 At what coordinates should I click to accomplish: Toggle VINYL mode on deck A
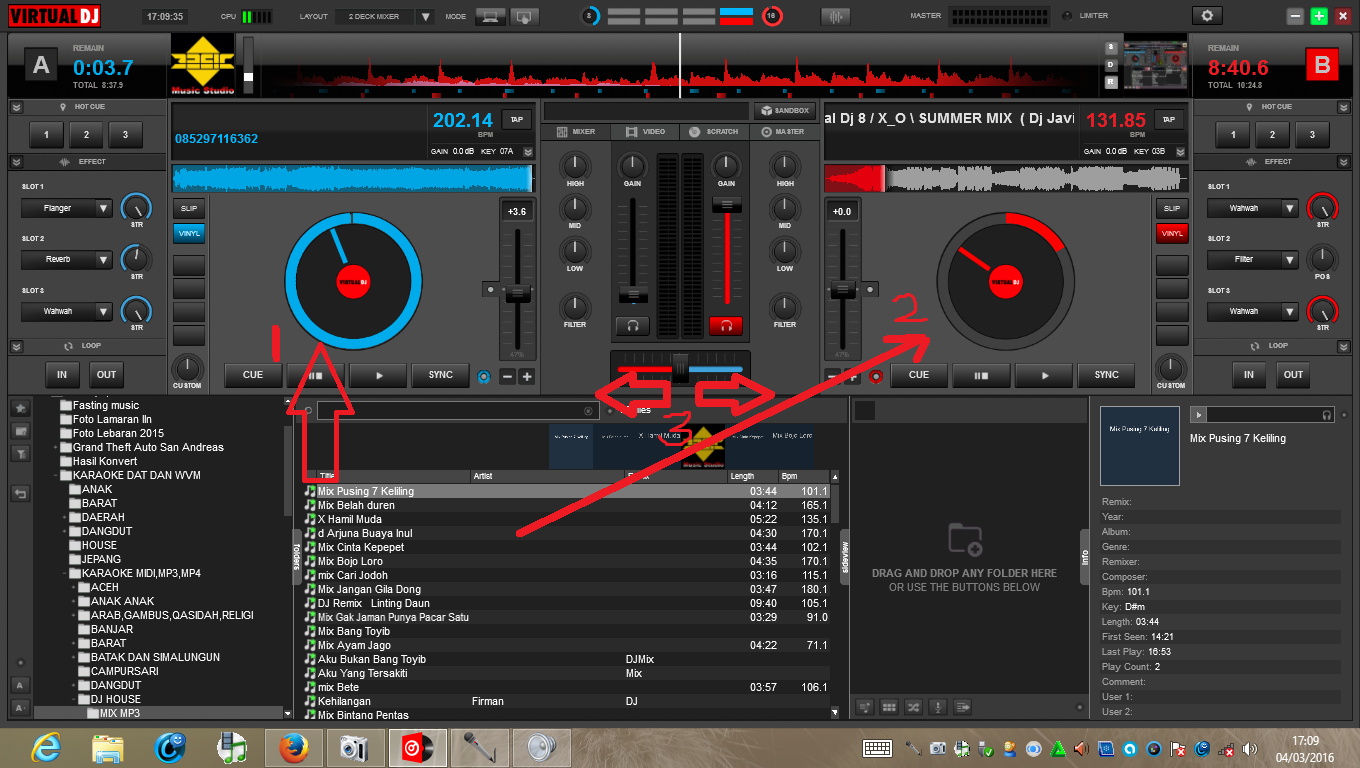pyautogui.click(x=188, y=233)
